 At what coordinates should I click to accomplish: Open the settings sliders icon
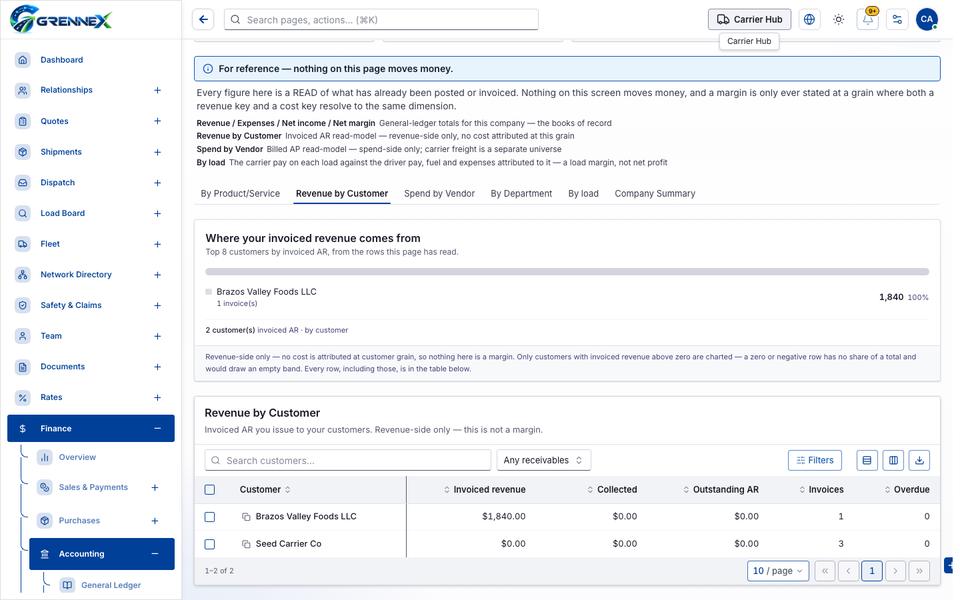click(898, 20)
